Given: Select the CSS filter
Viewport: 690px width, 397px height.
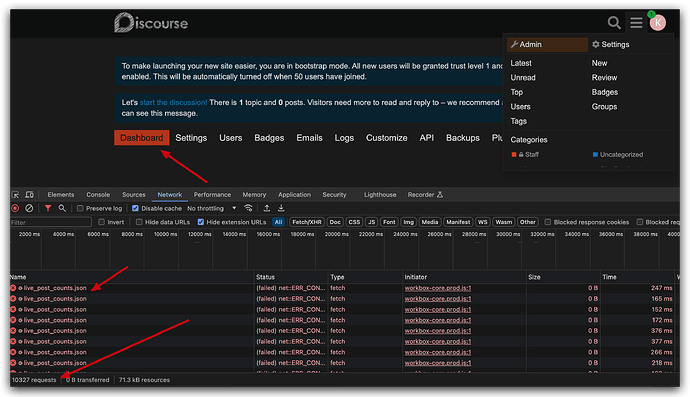Looking at the screenshot, I should tap(354, 222).
